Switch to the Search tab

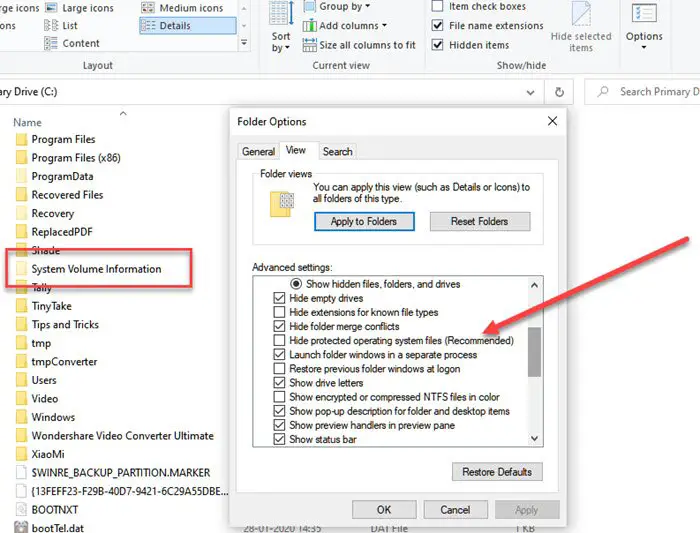[338, 152]
